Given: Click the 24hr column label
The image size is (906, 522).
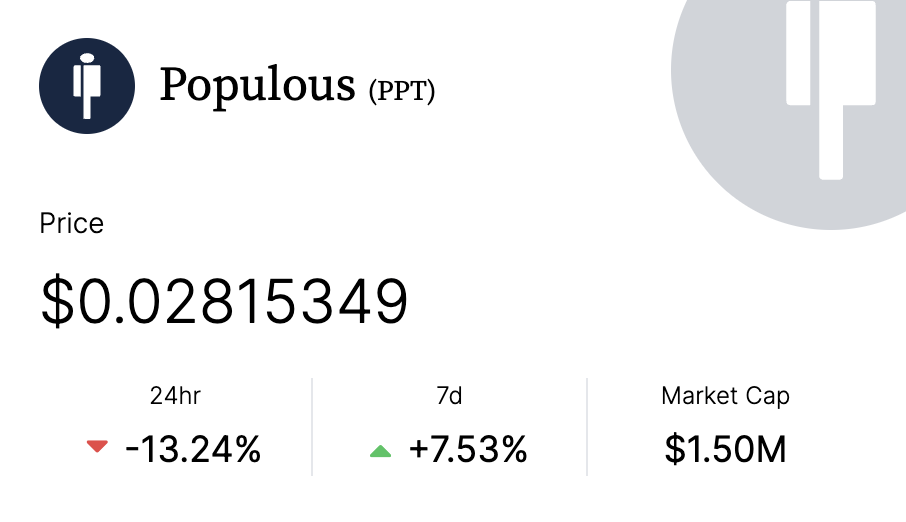Looking at the screenshot, I should point(175,396).
